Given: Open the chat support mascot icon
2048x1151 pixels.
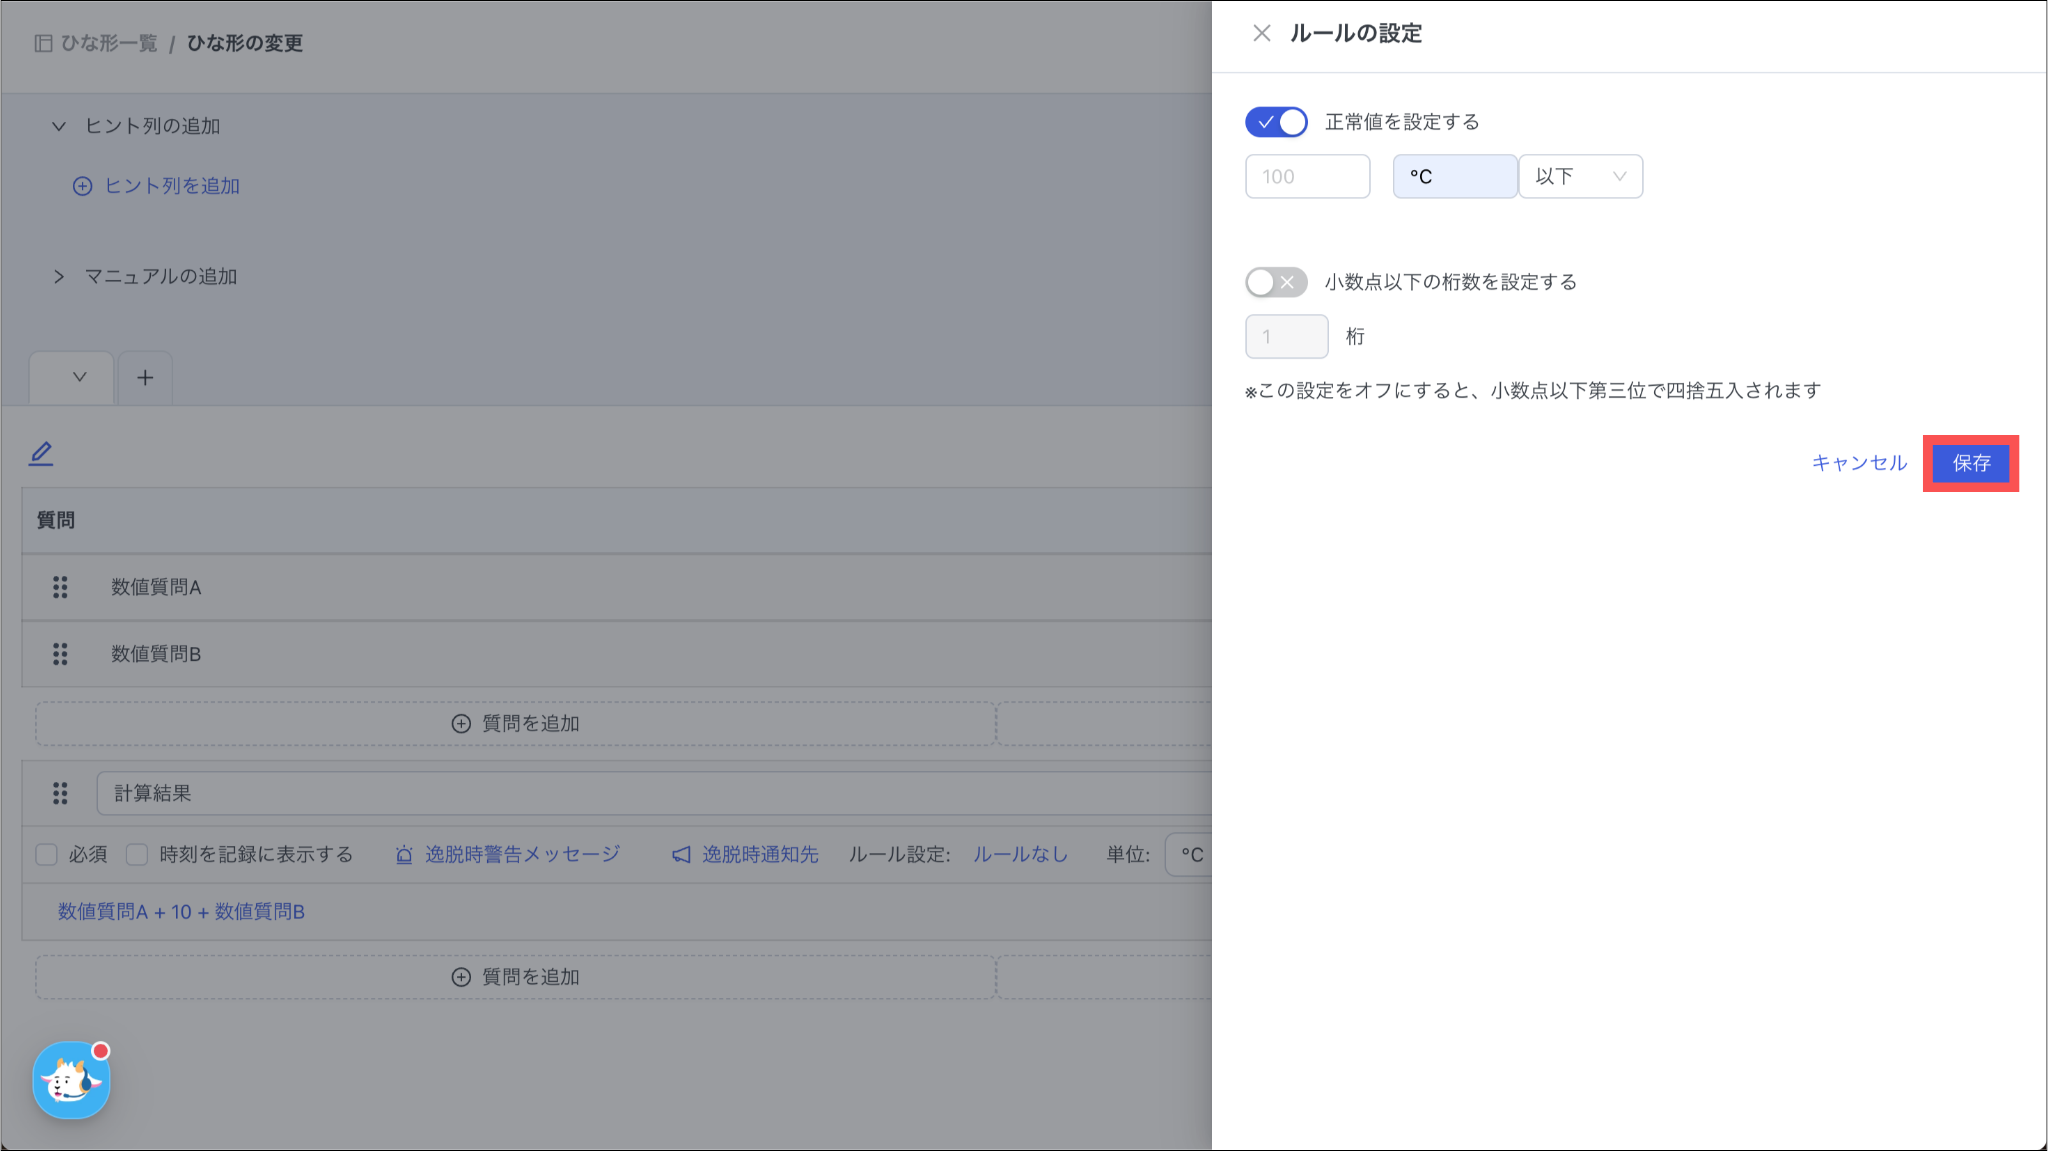Looking at the screenshot, I should coord(71,1081).
